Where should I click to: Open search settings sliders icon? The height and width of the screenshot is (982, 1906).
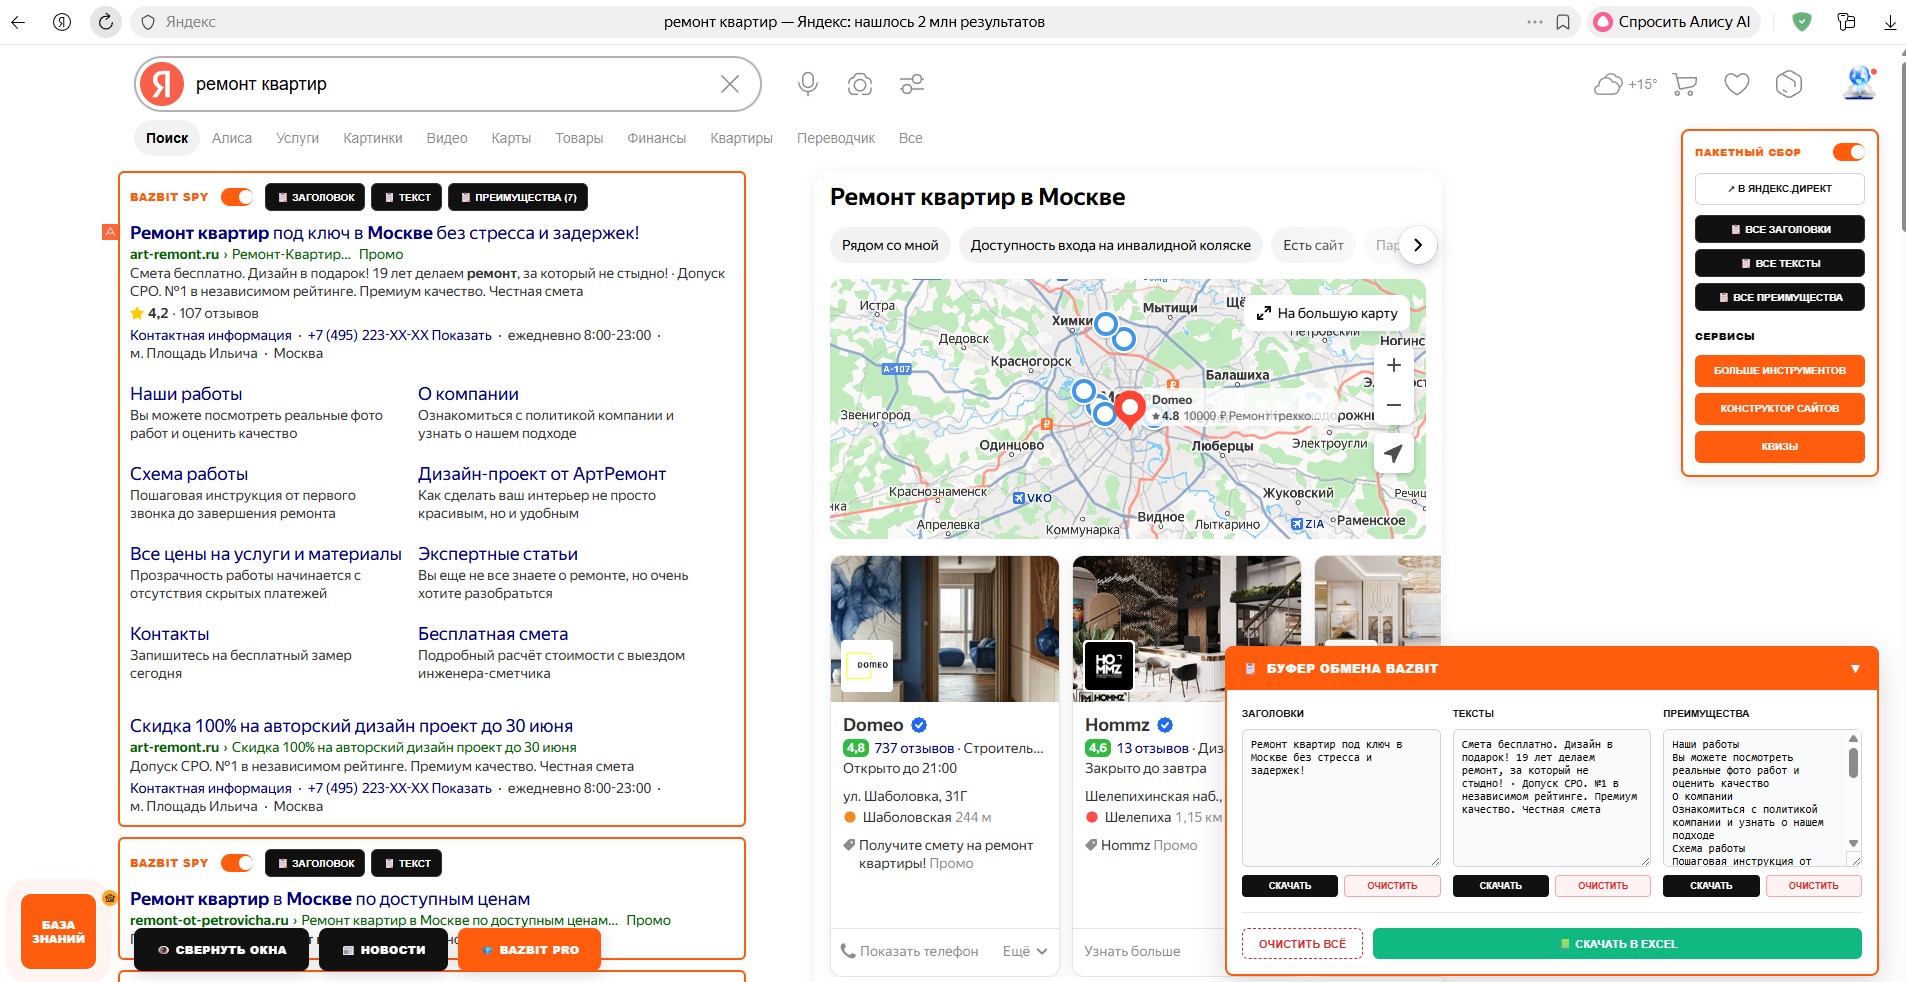pyautogui.click(x=912, y=84)
